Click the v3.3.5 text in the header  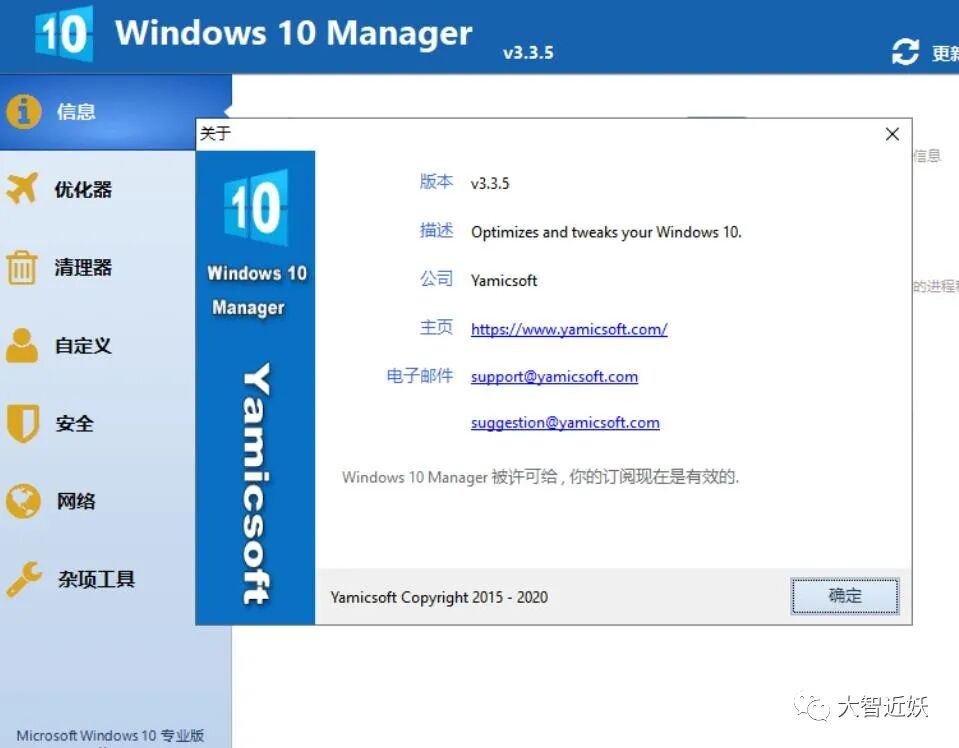pyautogui.click(x=528, y=53)
